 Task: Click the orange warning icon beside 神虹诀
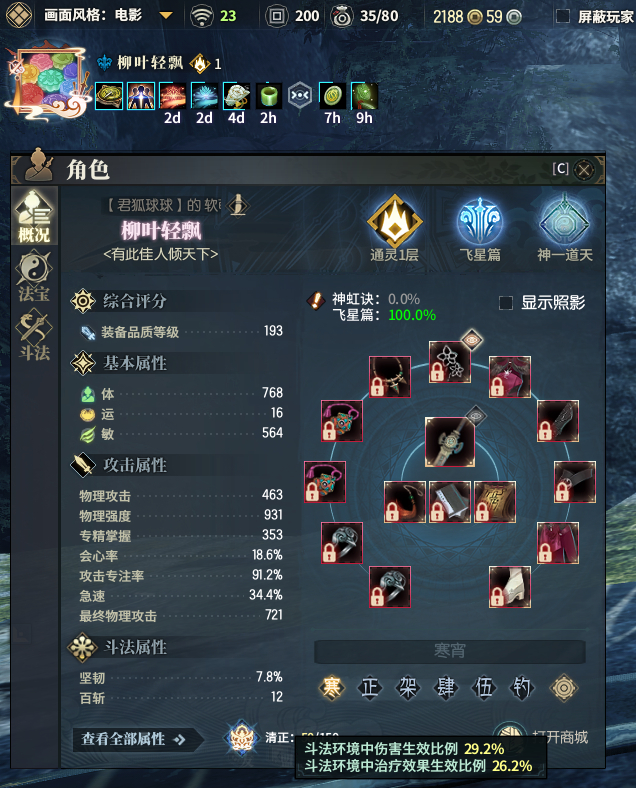coord(315,301)
